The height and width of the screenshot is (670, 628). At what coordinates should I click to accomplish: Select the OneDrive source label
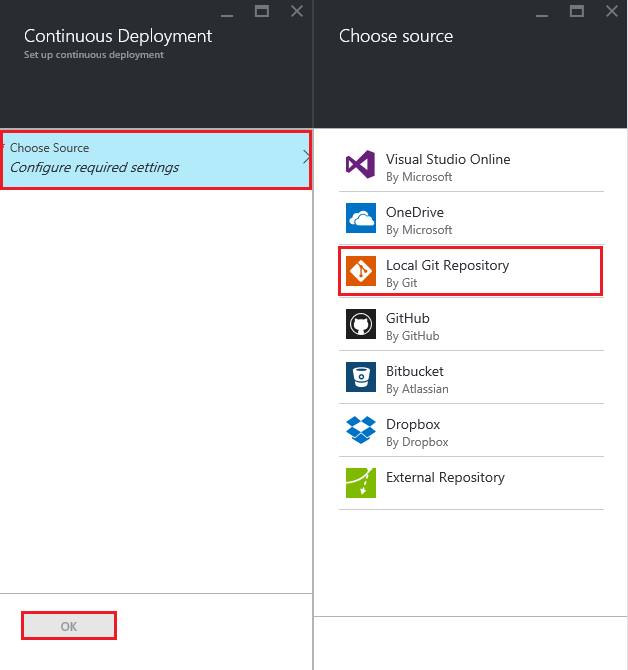(414, 212)
